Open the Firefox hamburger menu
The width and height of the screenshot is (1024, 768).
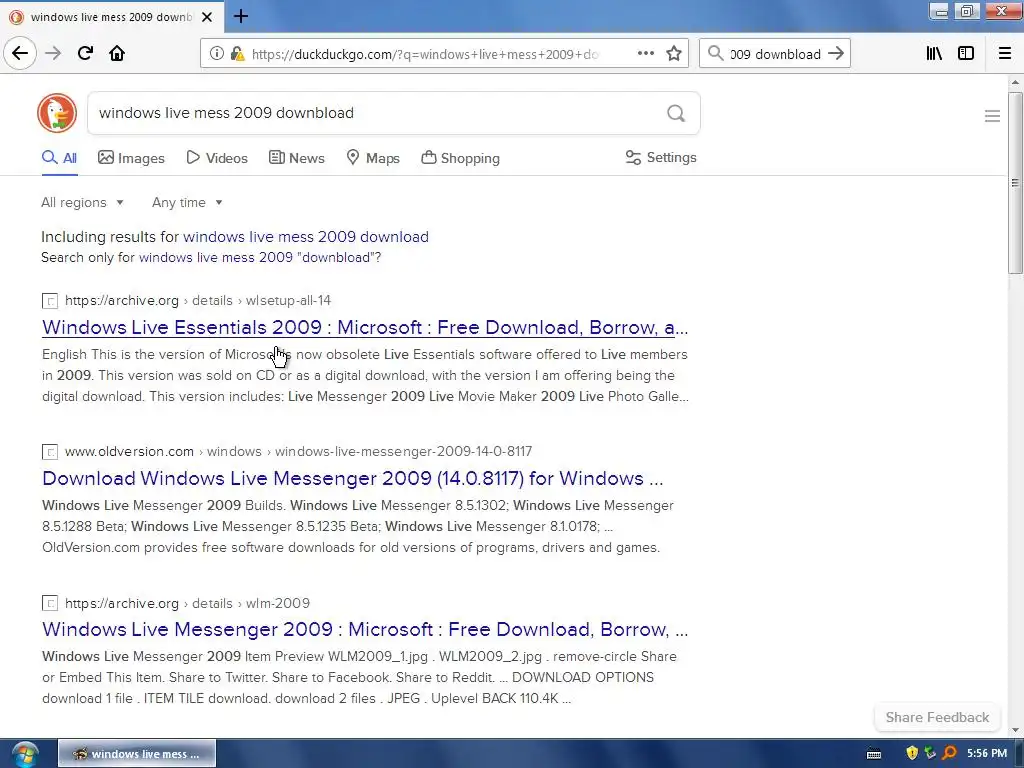coord(1005,54)
